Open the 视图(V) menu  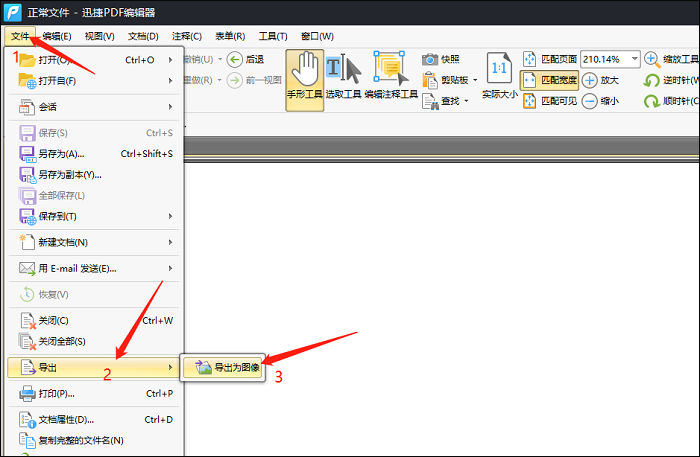coord(100,36)
